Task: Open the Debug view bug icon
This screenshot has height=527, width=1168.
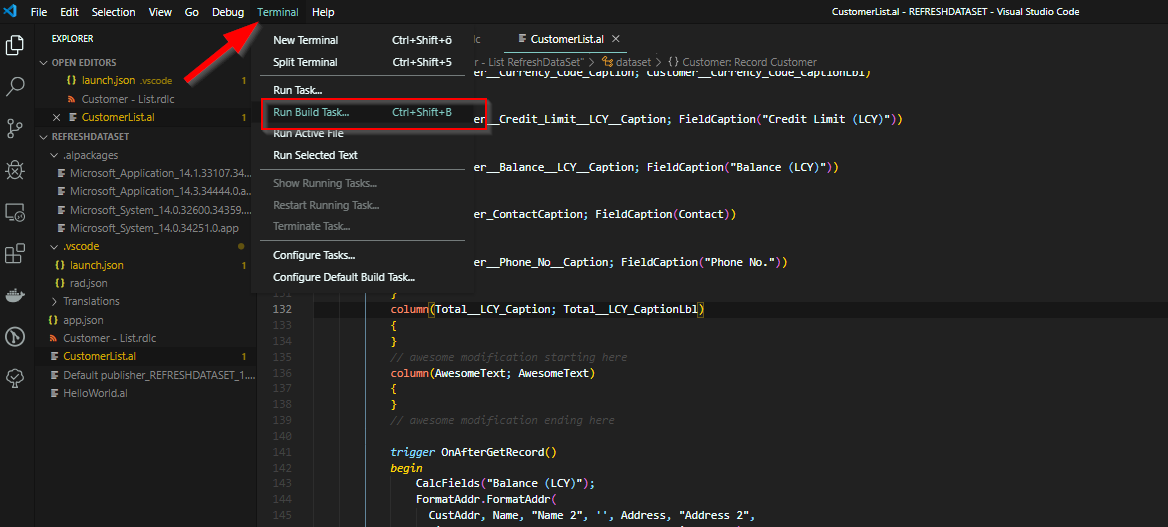Action: click(x=15, y=170)
